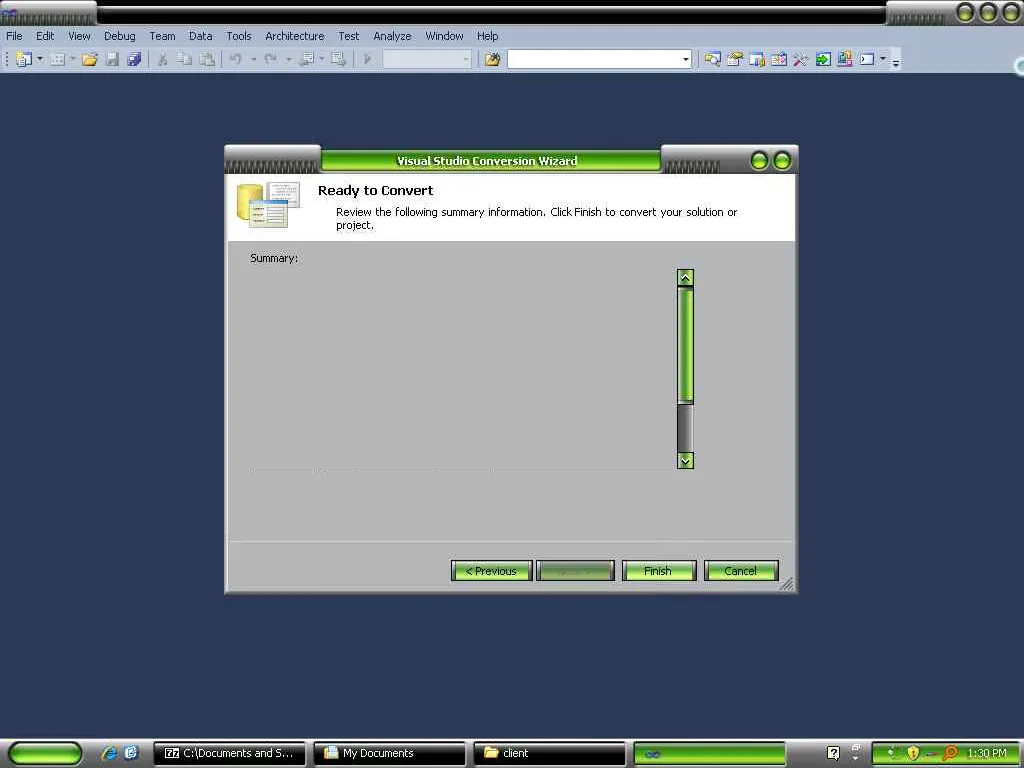The width and height of the screenshot is (1024, 768).
Task: Click the Add New Item toolbar icon
Action: tap(57, 59)
